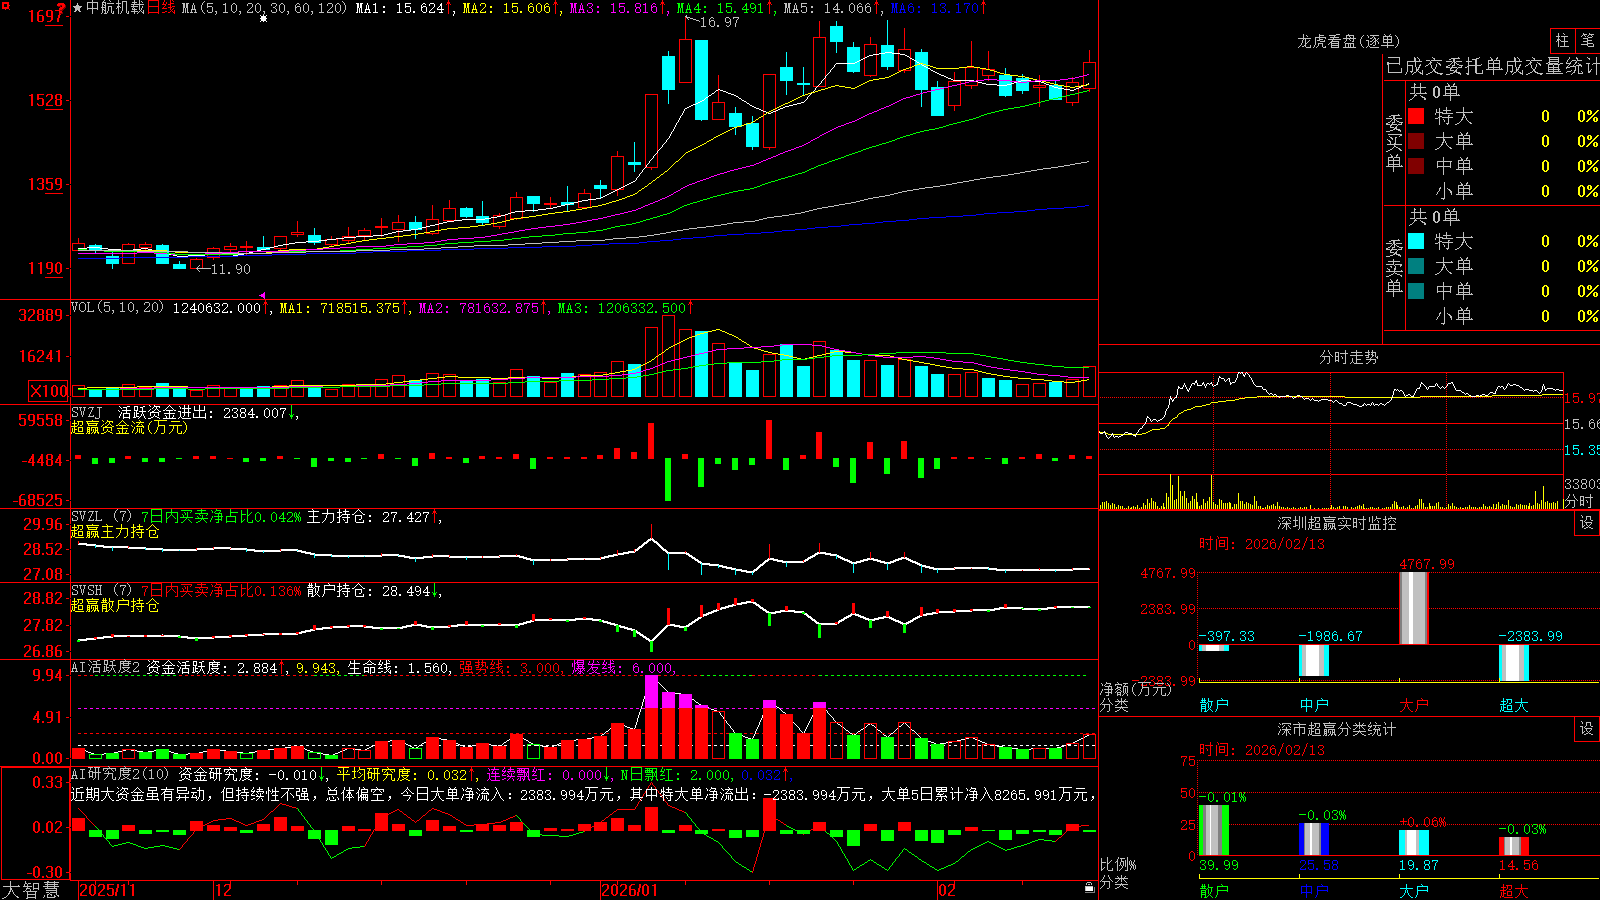This screenshot has height=900, width=1600.
Task: Select the SVSH indicator name
Action: (87, 591)
